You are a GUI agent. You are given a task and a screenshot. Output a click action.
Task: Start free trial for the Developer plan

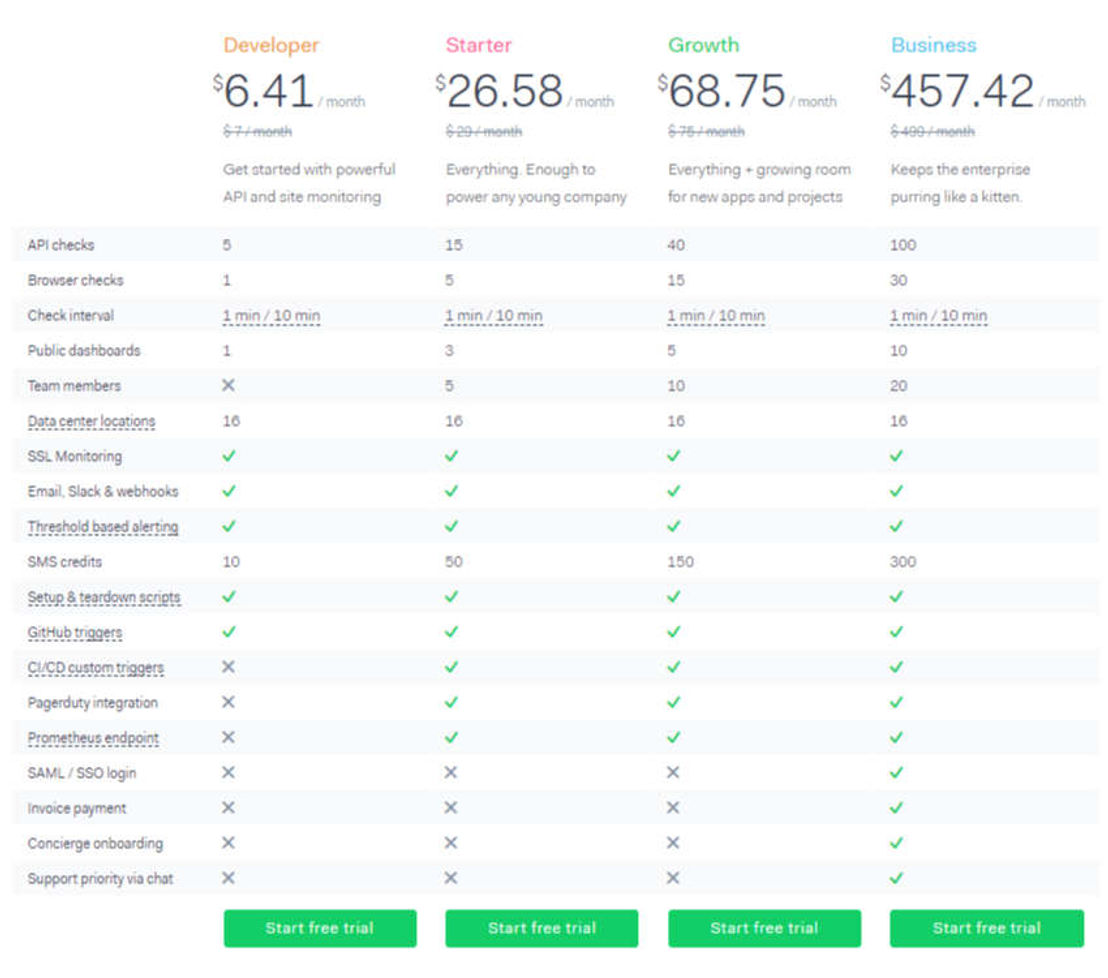pos(320,928)
